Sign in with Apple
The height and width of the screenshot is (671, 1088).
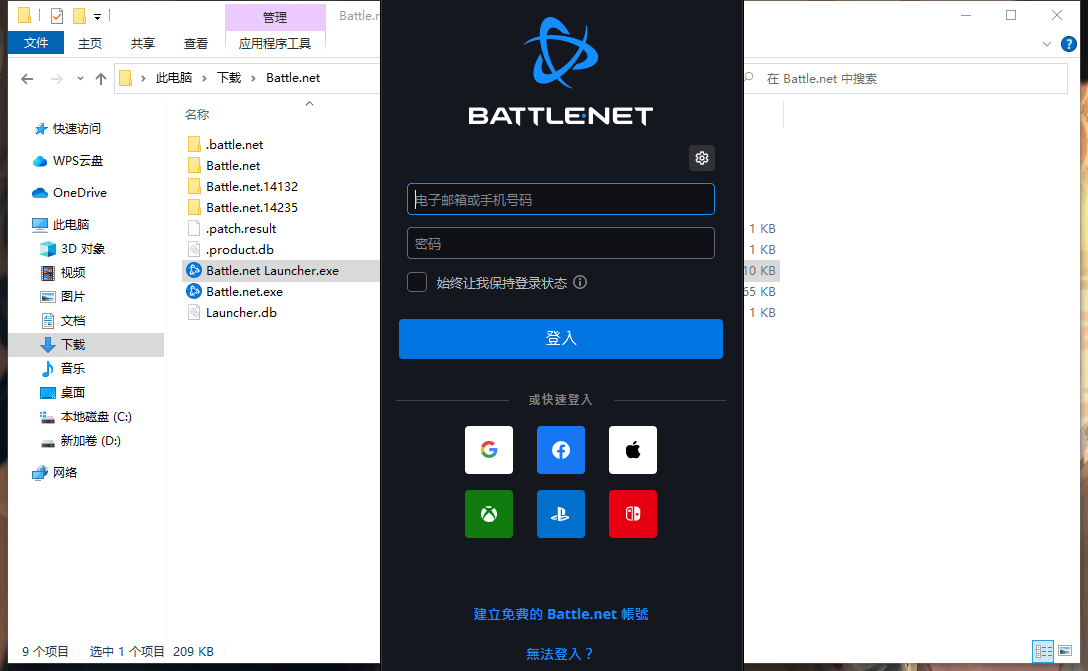633,450
